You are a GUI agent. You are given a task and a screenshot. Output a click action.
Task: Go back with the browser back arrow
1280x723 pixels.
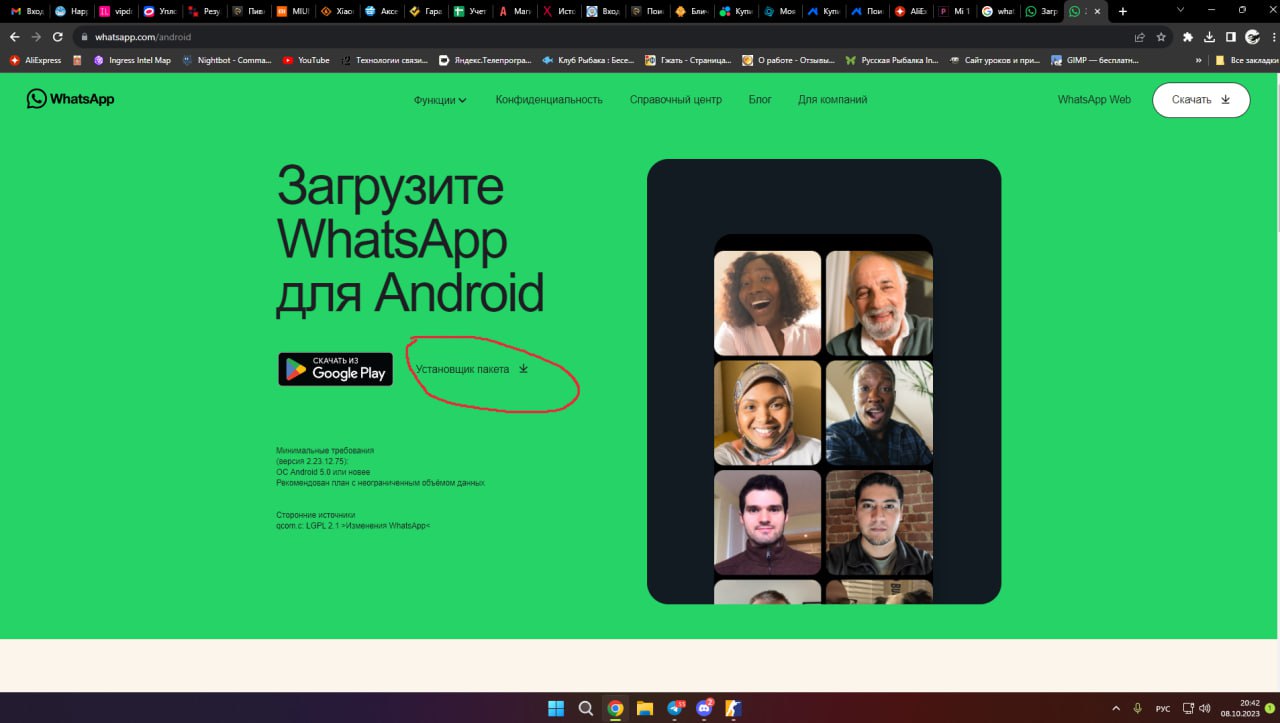coord(14,37)
